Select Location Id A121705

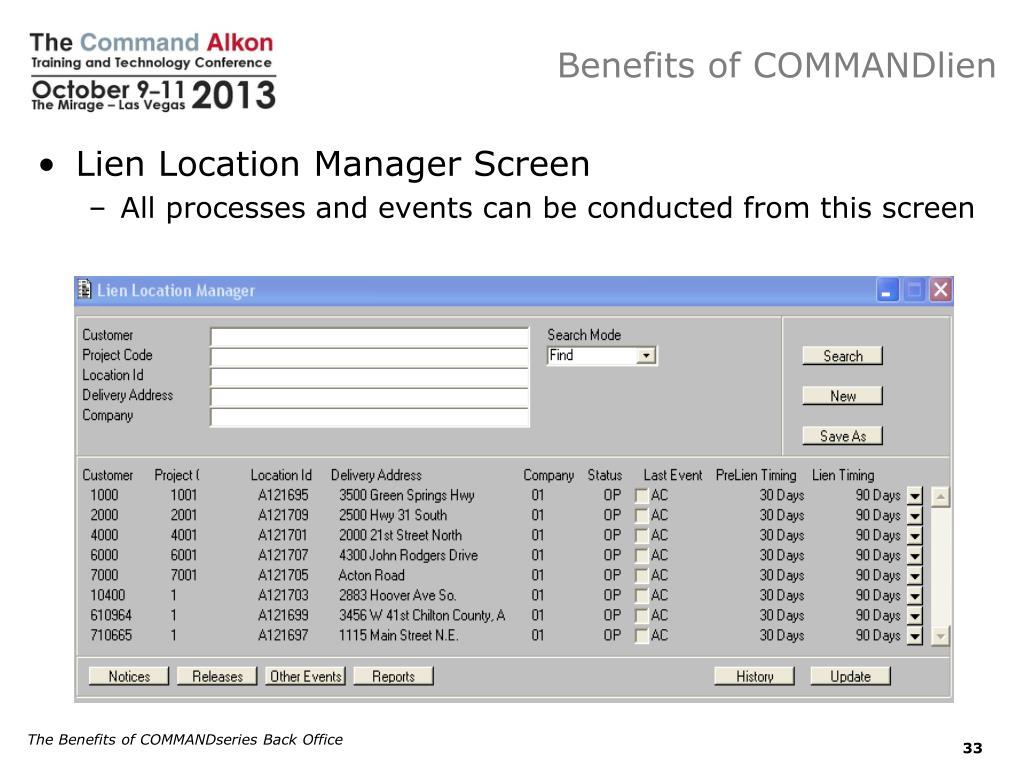tap(283, 575)
